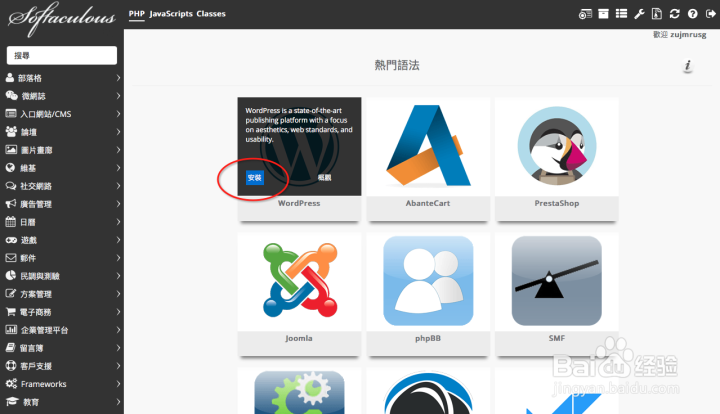This screenshot has width=720, height=414.
Task: Switch to the JavaScripts tab
Action: [171, 14]
